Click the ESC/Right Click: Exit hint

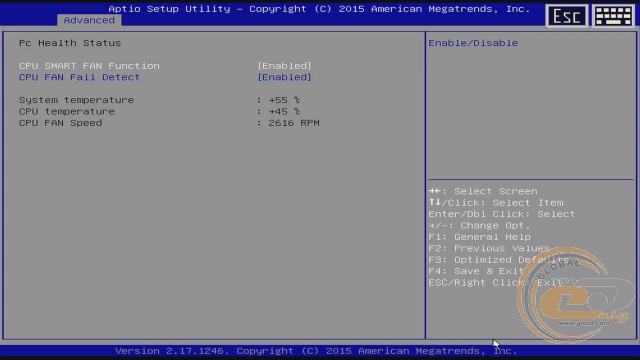click(496, 283)
